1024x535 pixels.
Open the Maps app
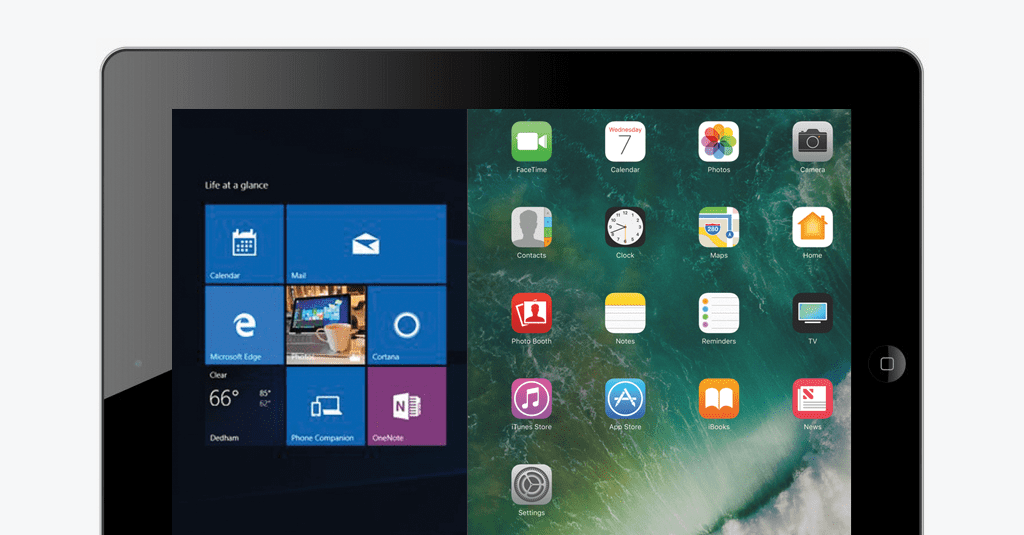[718, 227]
